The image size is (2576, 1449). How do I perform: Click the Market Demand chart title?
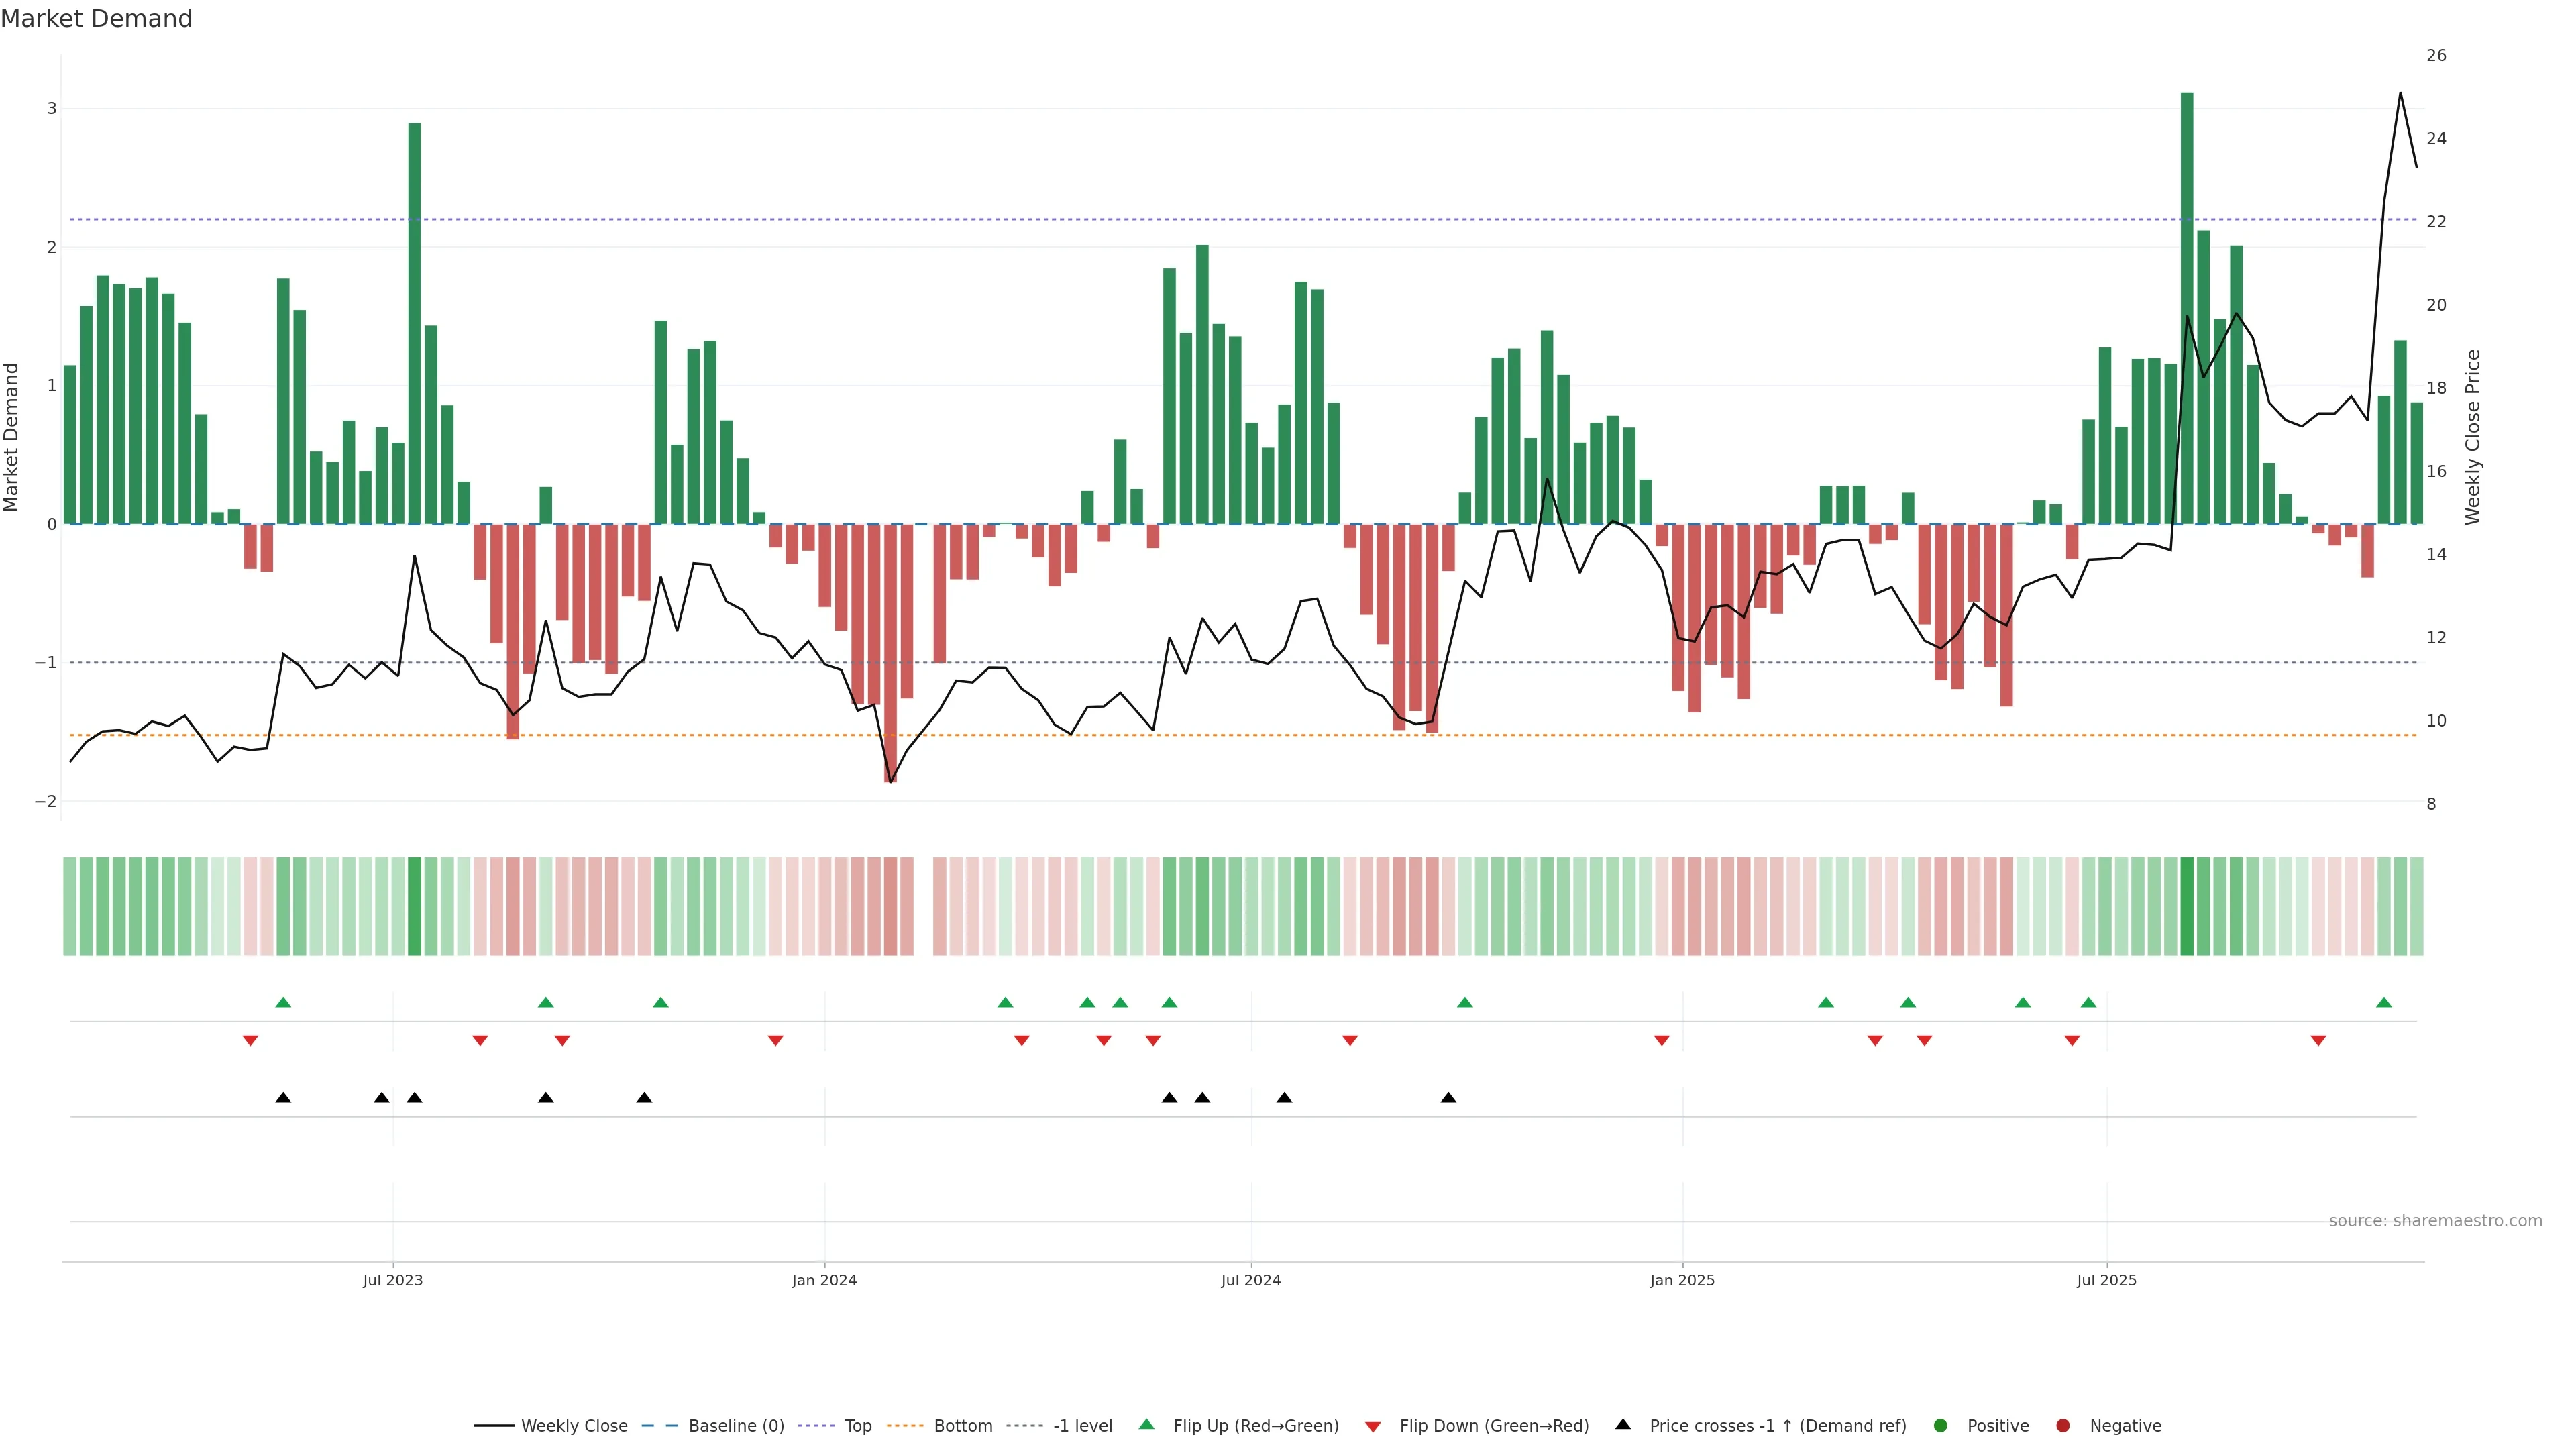(96, 19)
